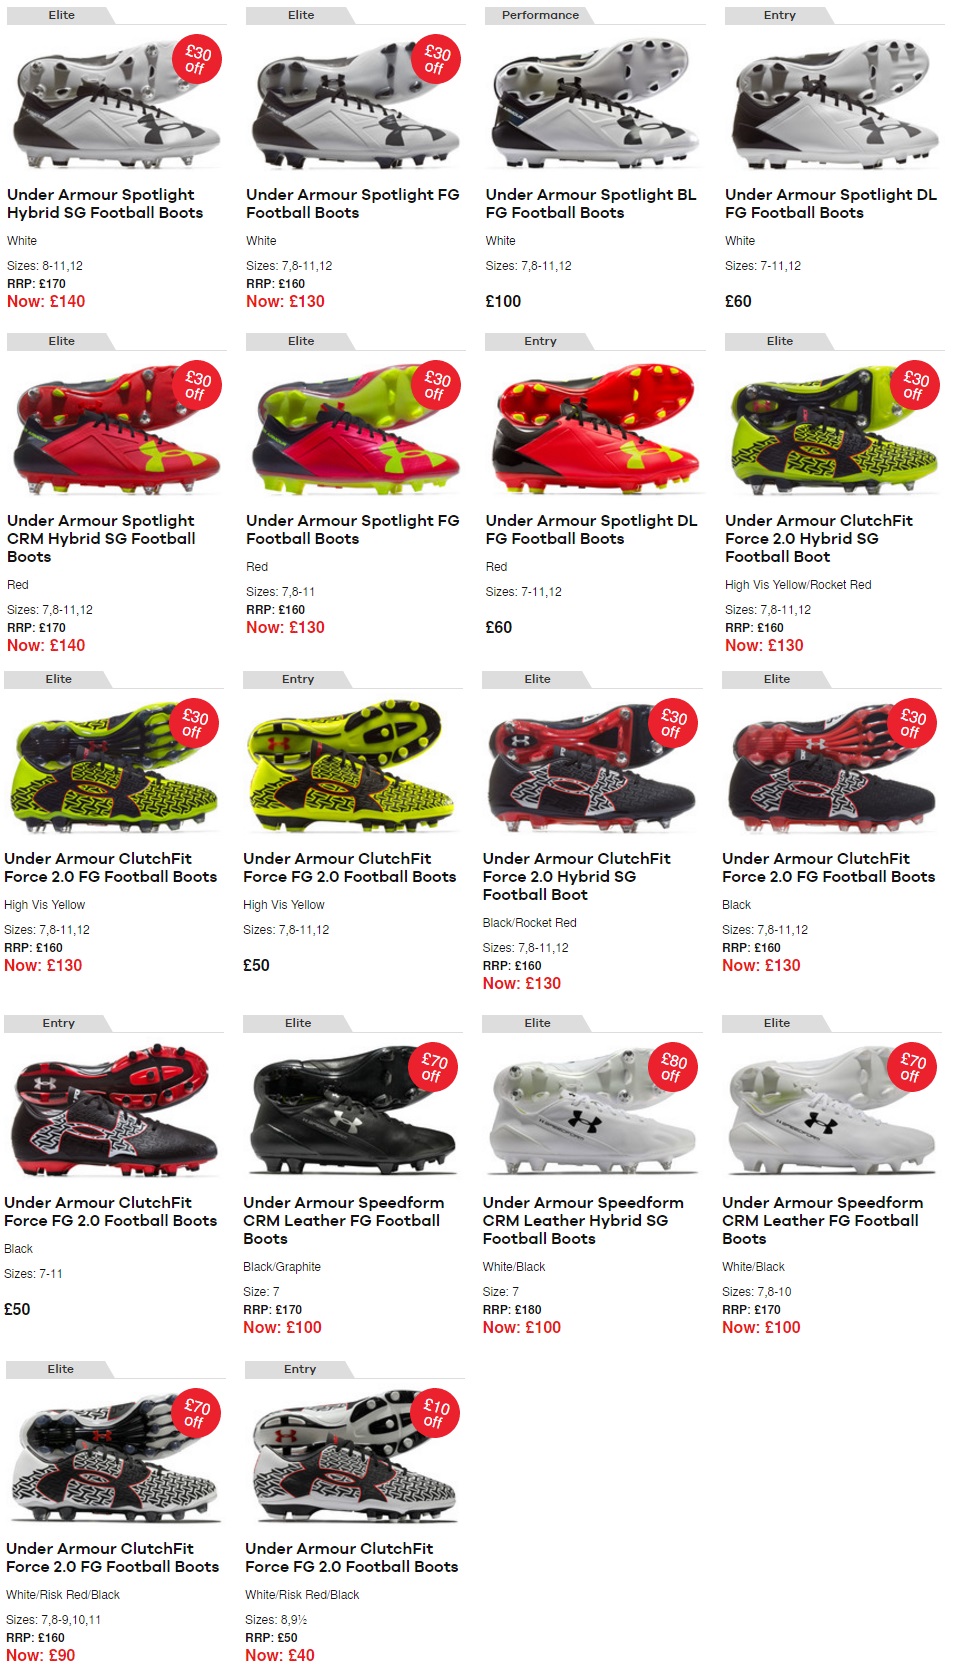Select the Entry label above Spotlight DL white boots

point(780,15)
